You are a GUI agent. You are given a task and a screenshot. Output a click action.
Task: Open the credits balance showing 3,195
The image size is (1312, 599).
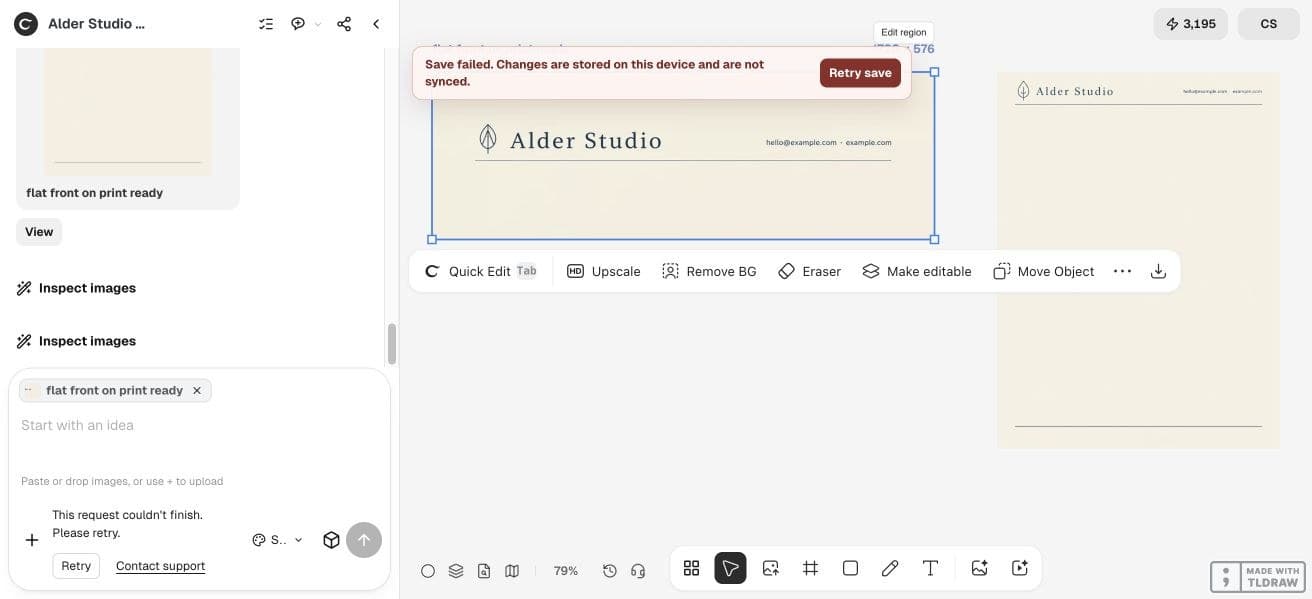tap(1190, 24)
